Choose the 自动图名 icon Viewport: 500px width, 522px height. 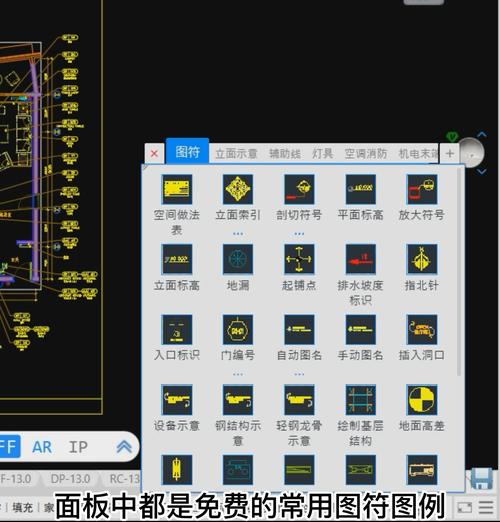(x=299, y=329)
